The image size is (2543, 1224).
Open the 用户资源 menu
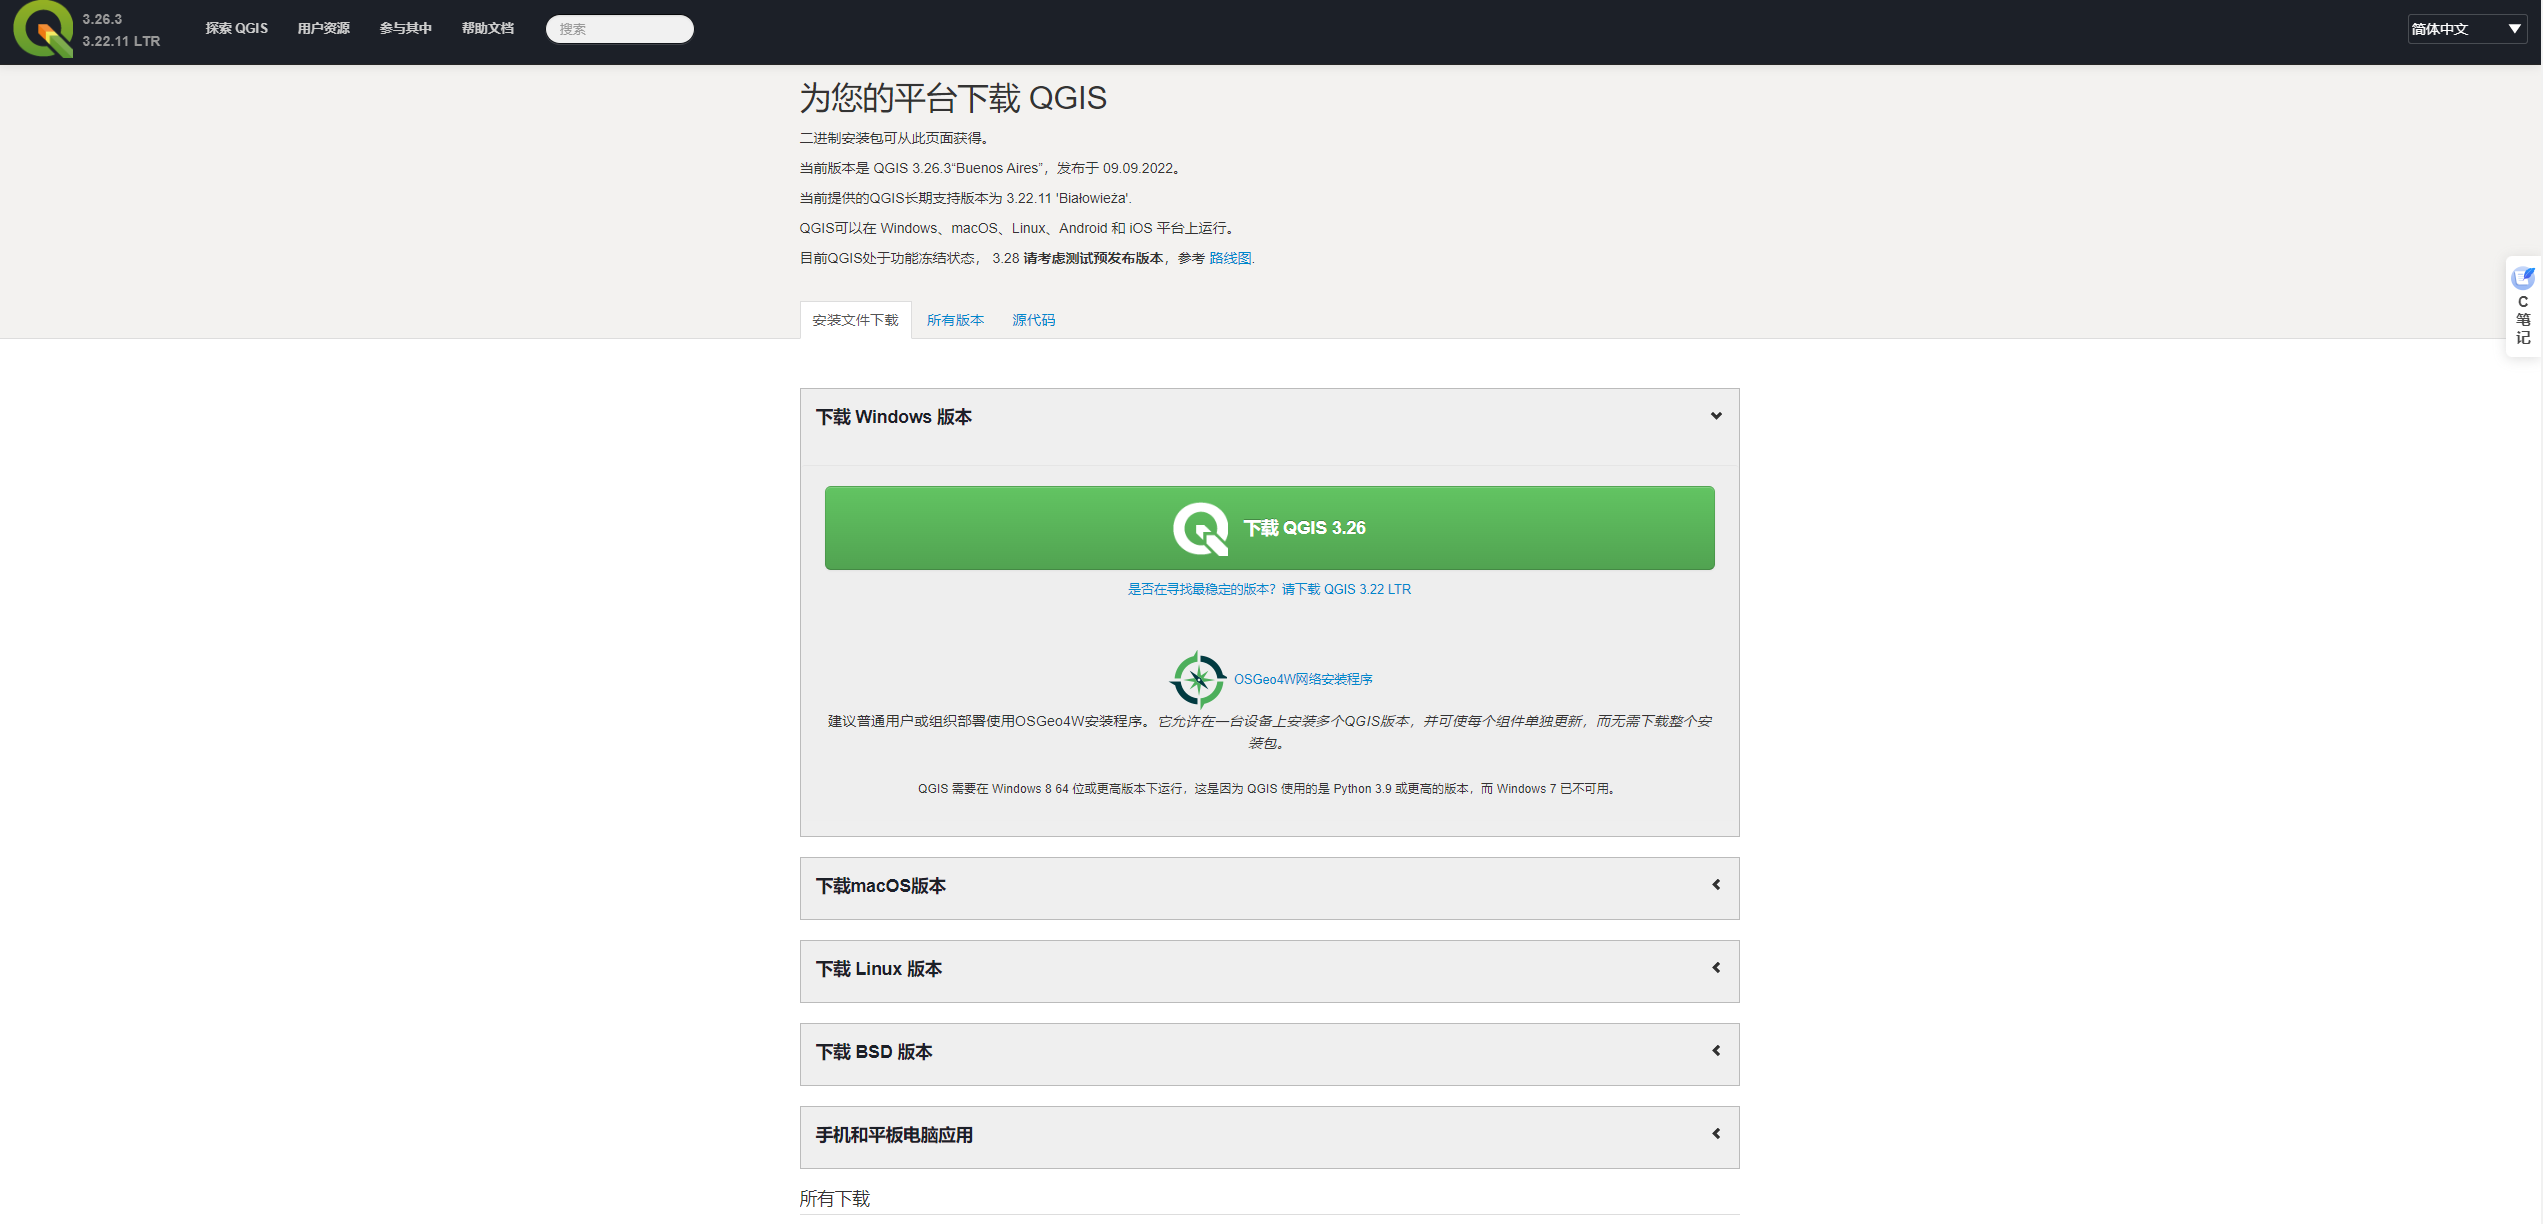(x=323, y=28)
